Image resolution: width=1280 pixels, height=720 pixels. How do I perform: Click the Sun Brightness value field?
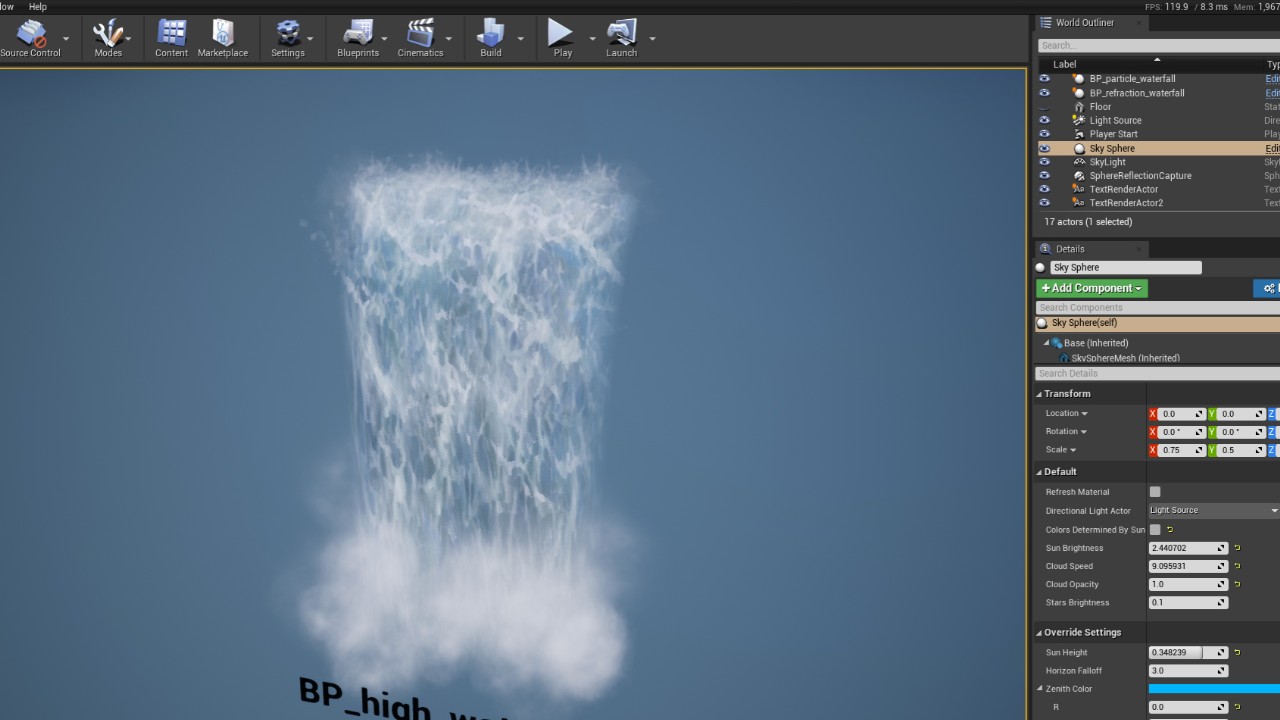click(1182, 548)
